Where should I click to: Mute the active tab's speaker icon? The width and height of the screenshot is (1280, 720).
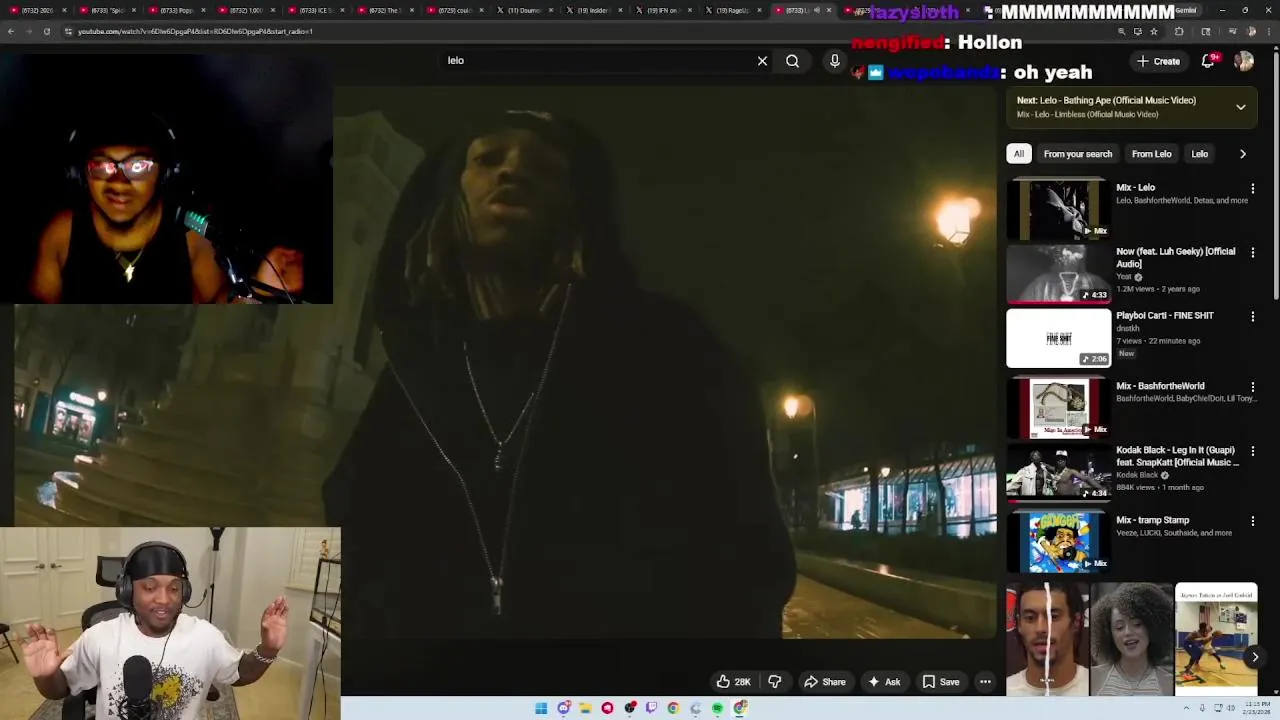(x=817, y=10)
